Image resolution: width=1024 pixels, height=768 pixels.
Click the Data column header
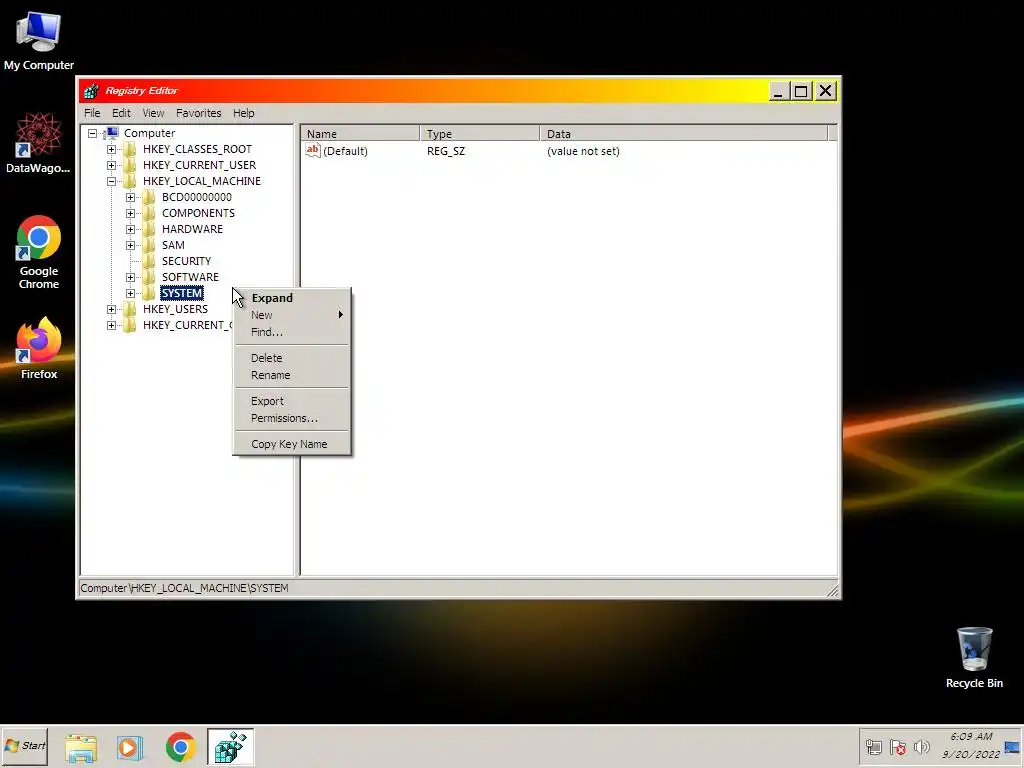(684, 134)
